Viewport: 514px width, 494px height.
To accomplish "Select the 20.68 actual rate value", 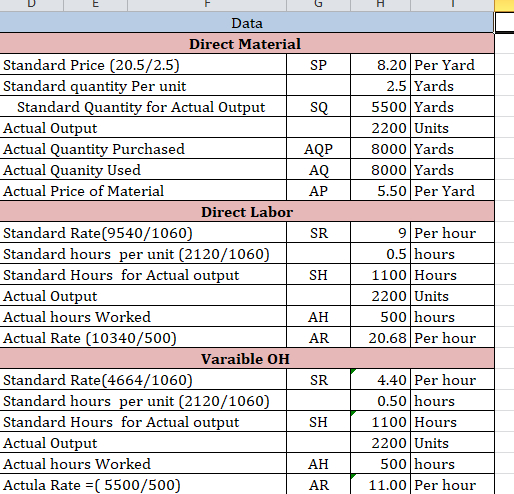I will tap(381, 338).
